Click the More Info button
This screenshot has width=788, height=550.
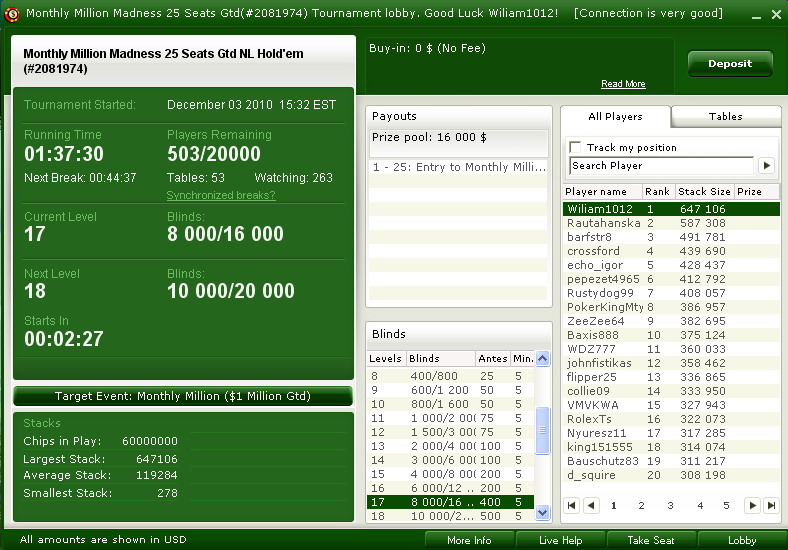coord(469,540)
